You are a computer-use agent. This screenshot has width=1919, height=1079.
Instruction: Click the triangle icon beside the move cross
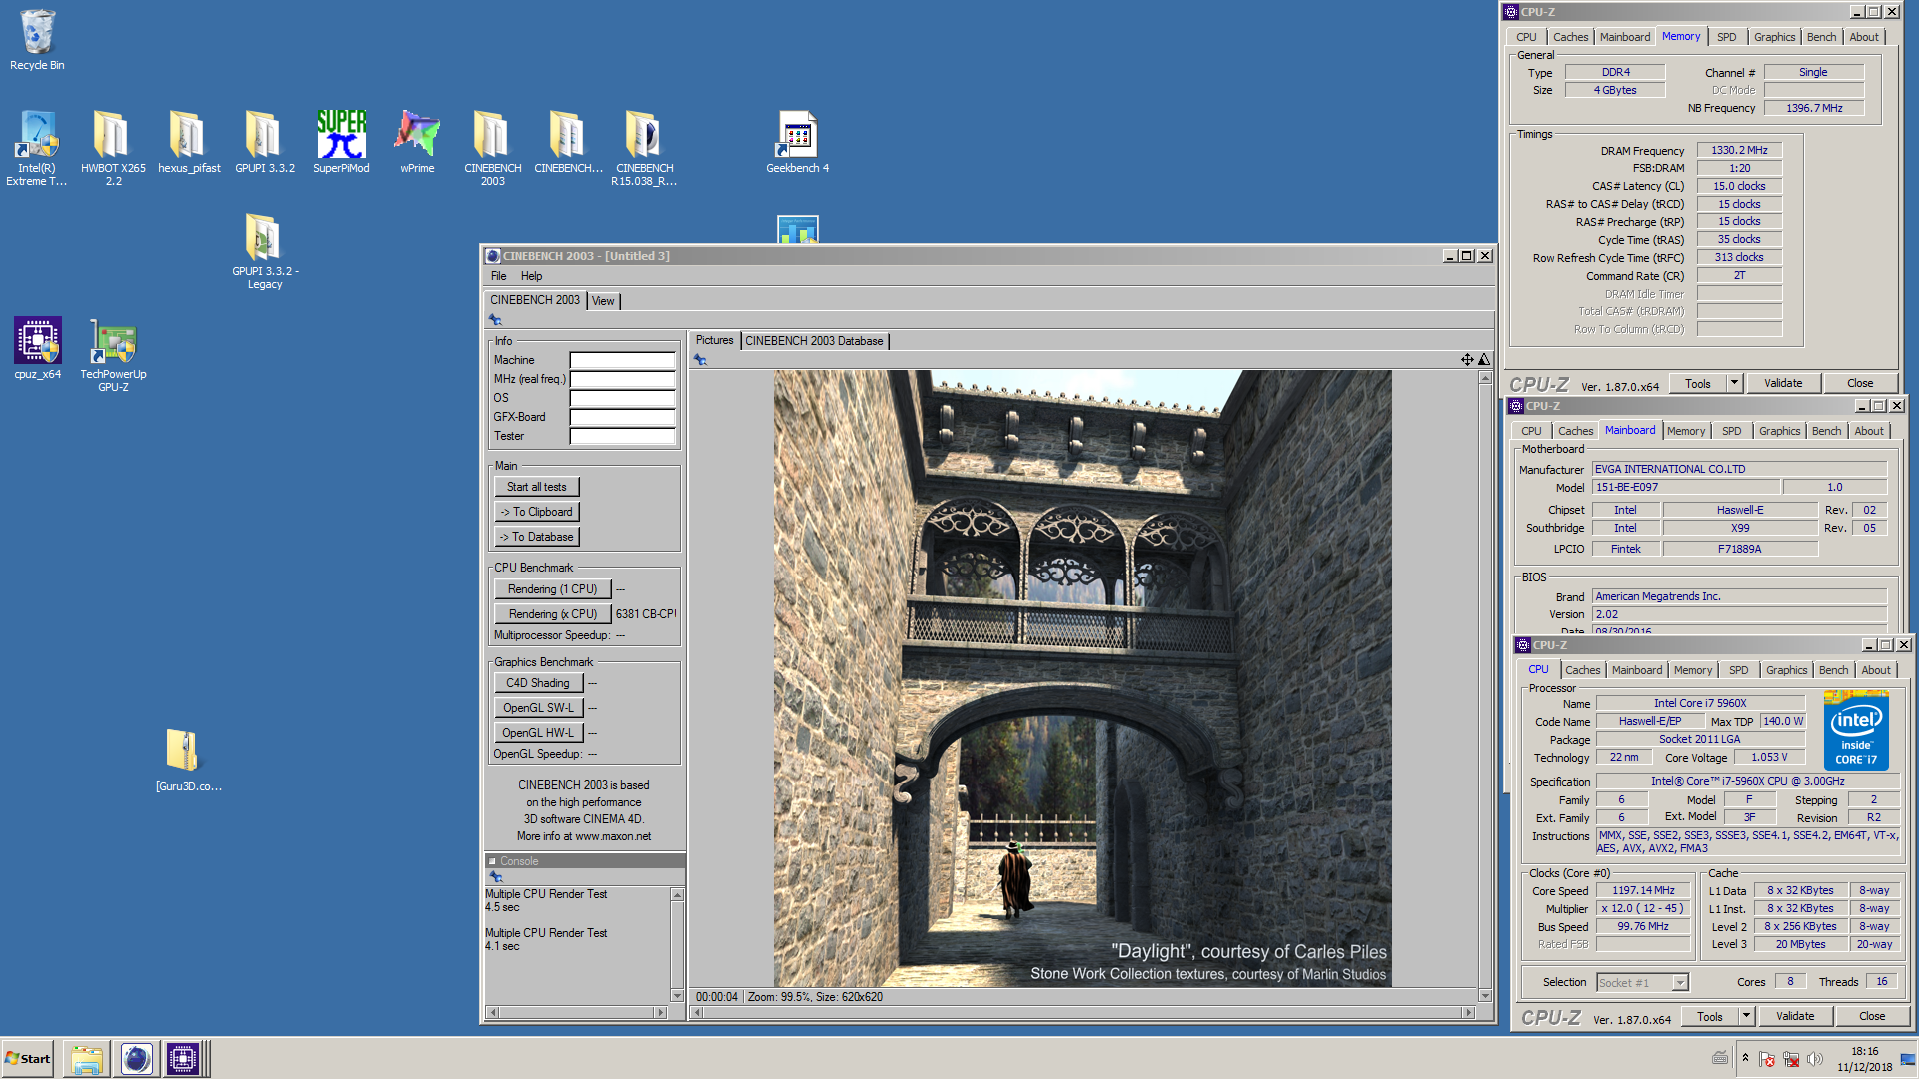coord(1484,359)
